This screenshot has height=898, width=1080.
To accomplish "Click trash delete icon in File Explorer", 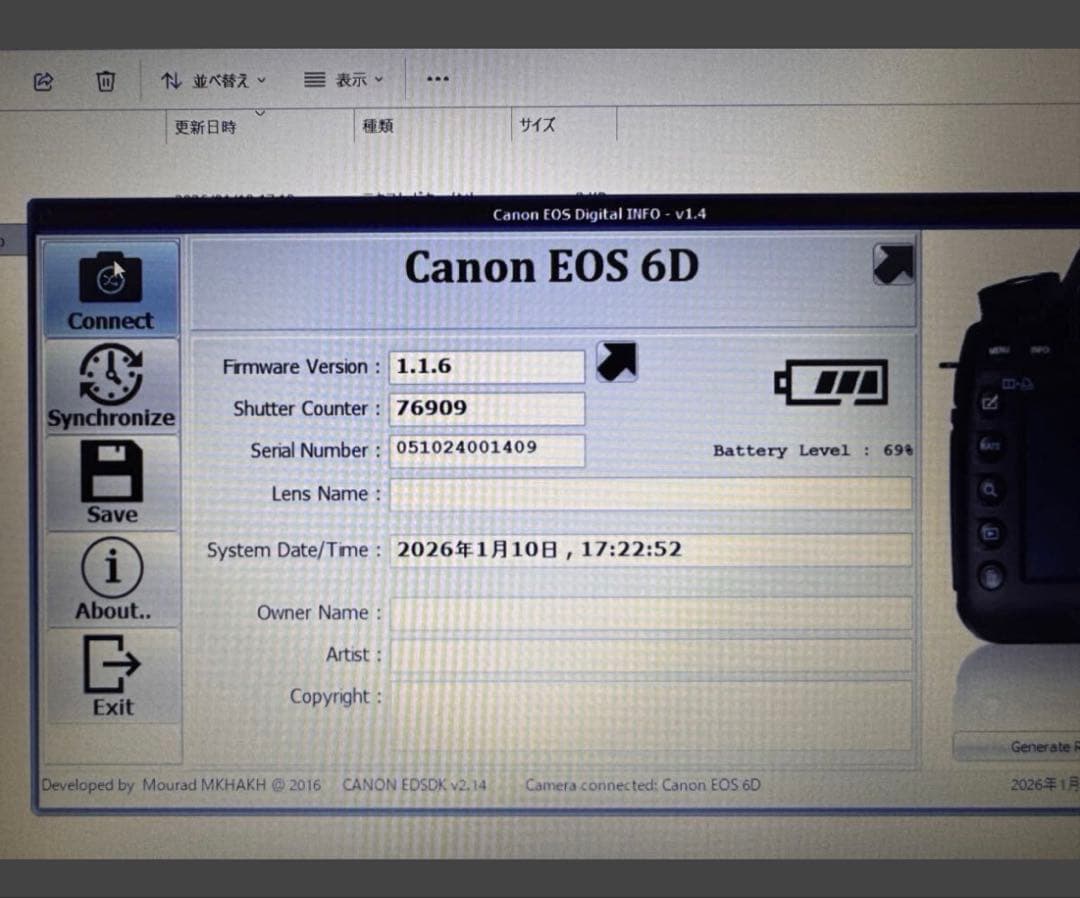I will [105, 81].
